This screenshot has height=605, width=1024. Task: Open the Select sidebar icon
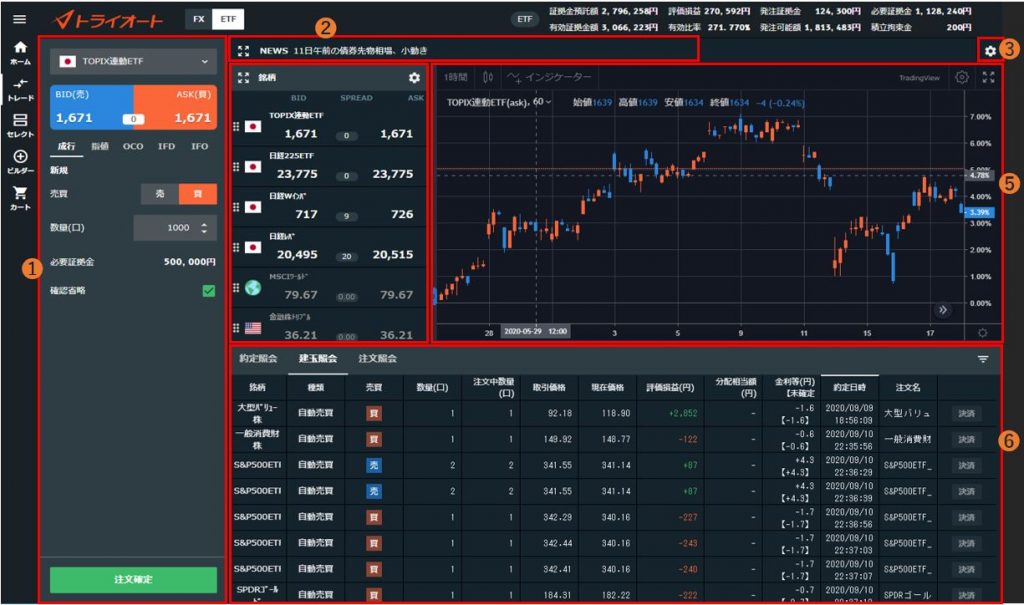point(20,125)
